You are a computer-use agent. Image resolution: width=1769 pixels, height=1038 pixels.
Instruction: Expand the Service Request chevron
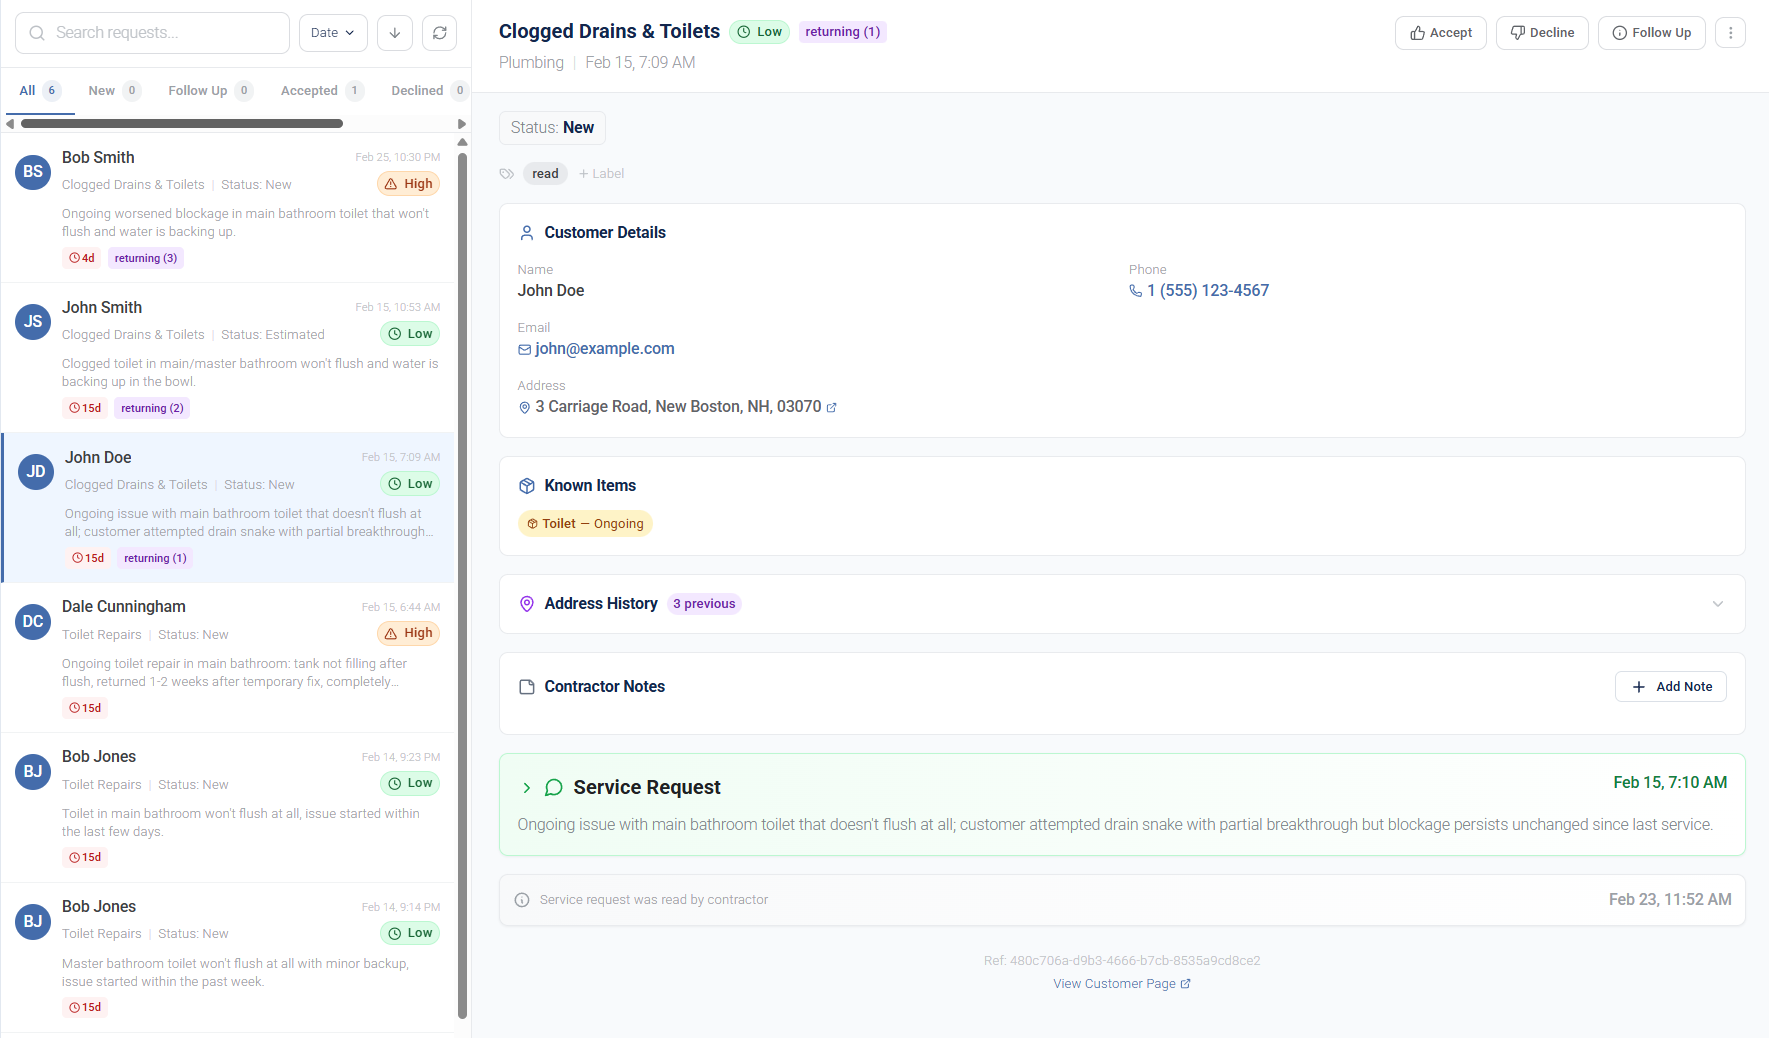527,788
